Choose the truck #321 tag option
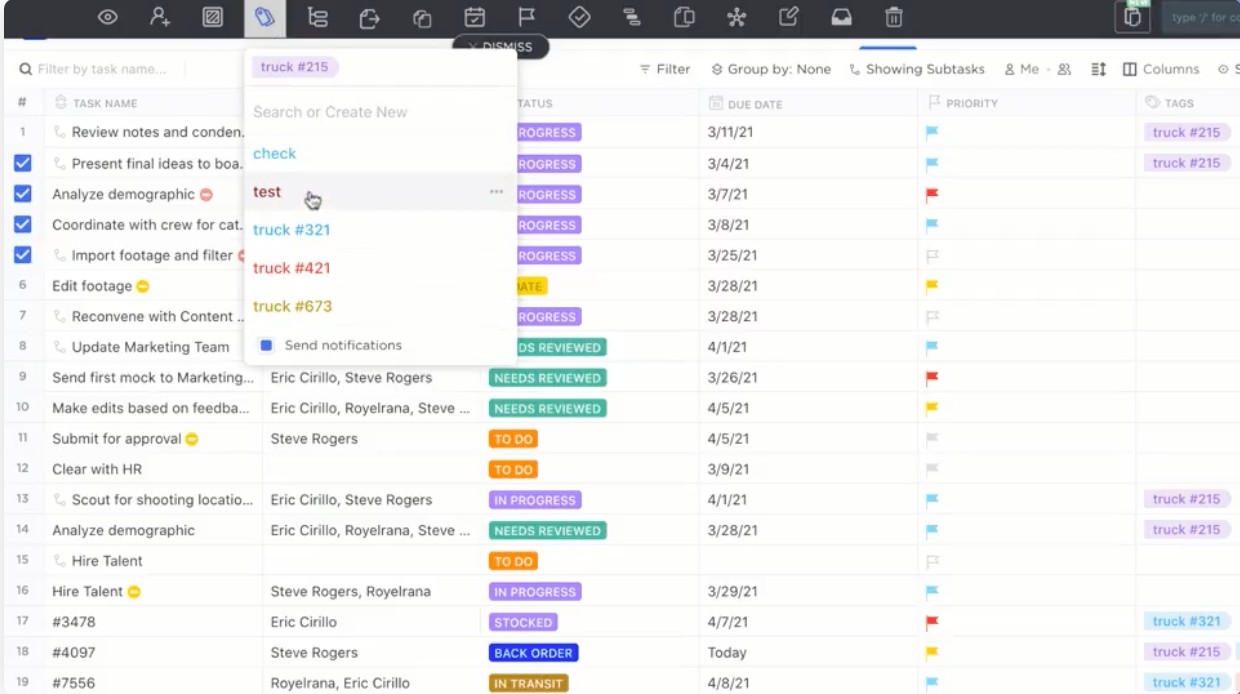 click(x=291, y=230)
